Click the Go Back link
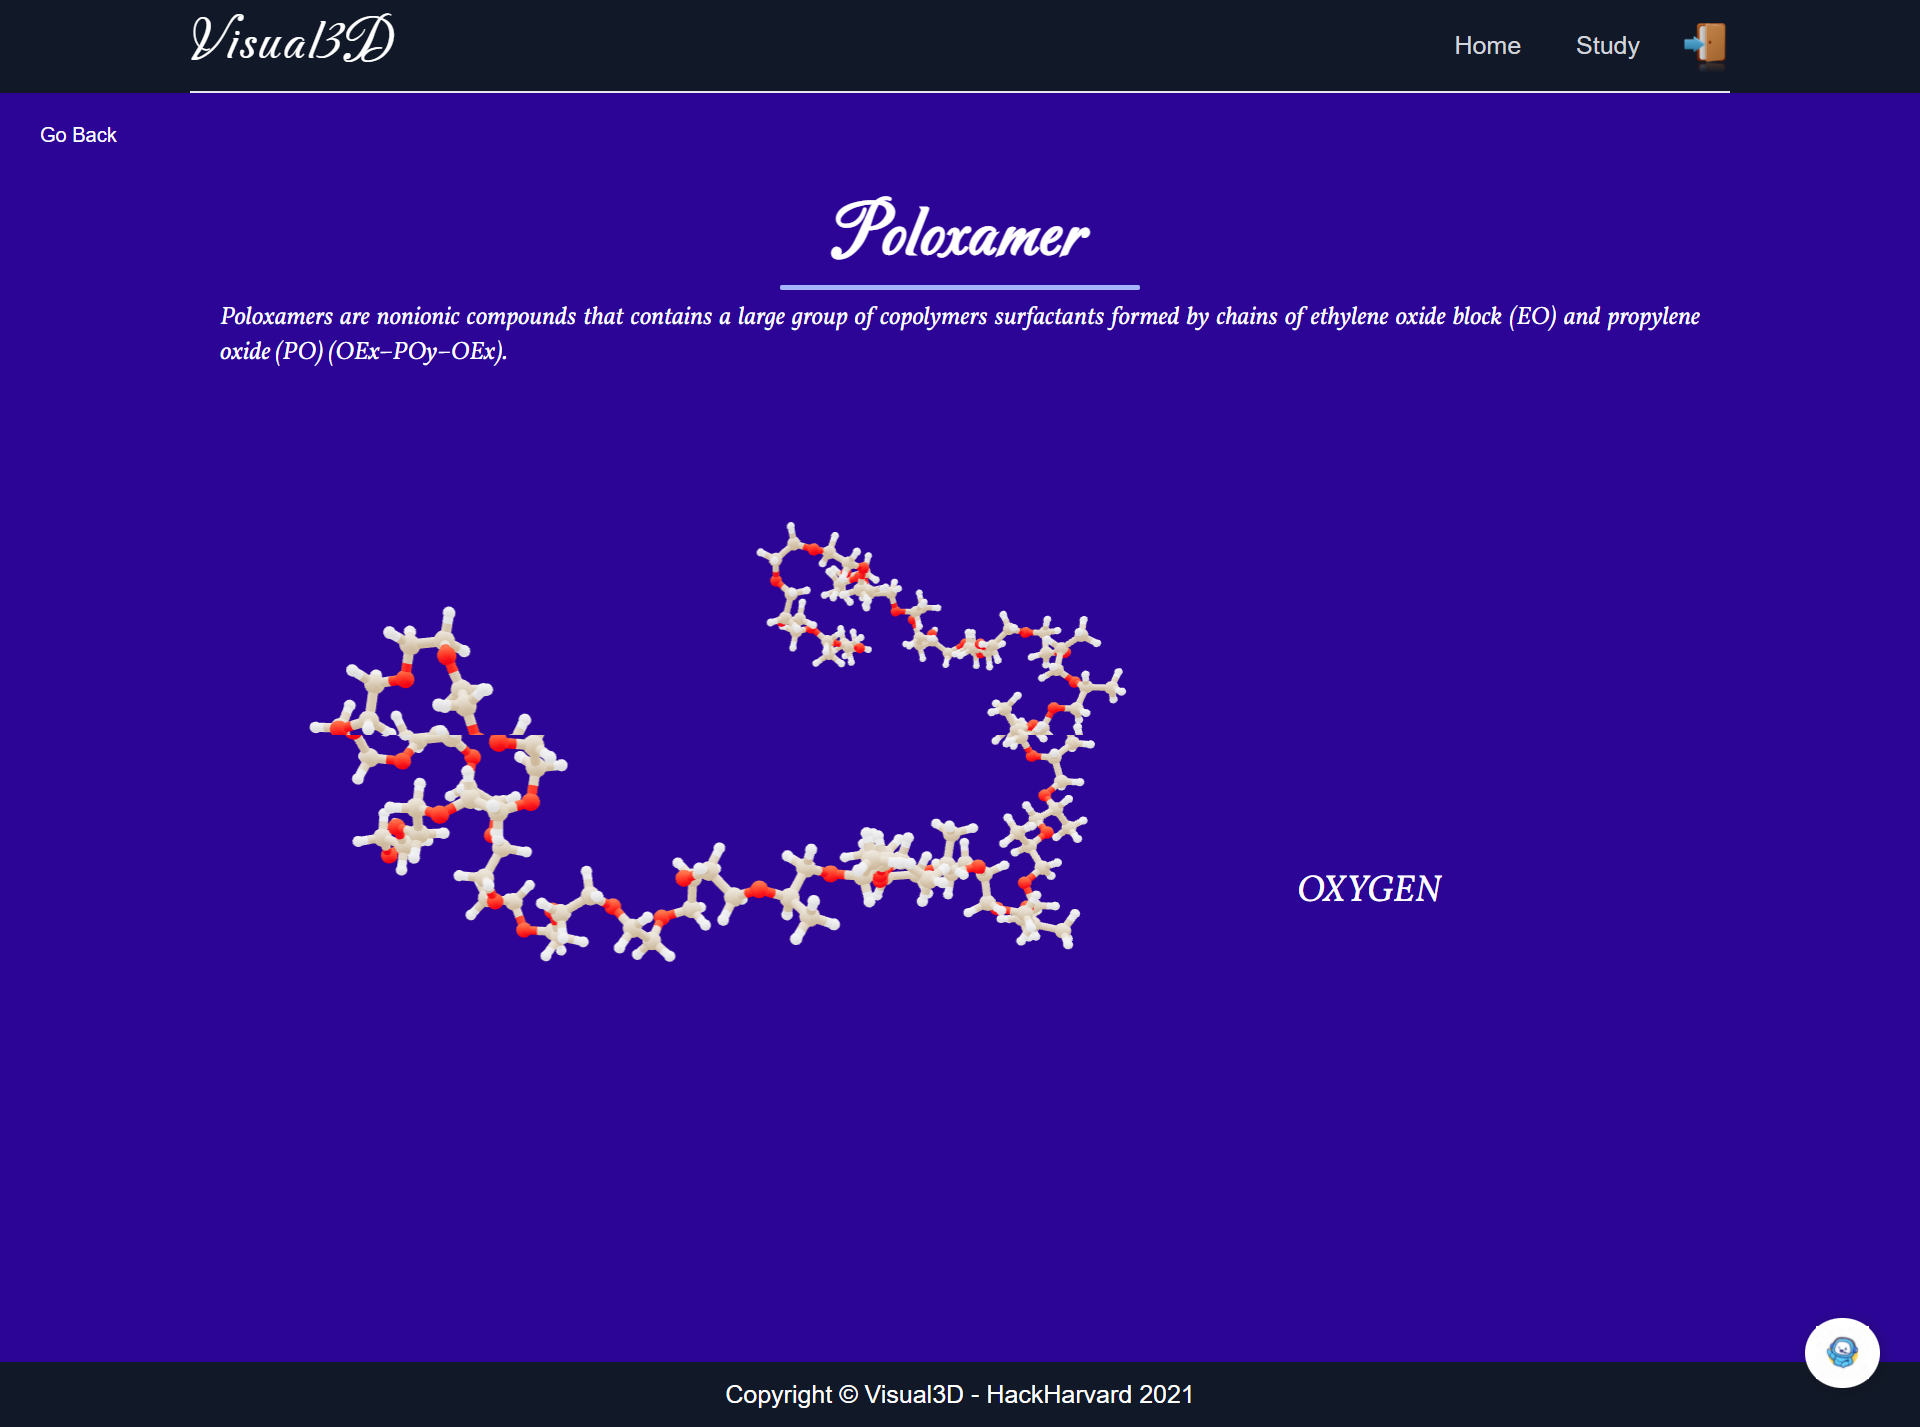Viewport: 1920px width, 1427px height. coord(78,135)
